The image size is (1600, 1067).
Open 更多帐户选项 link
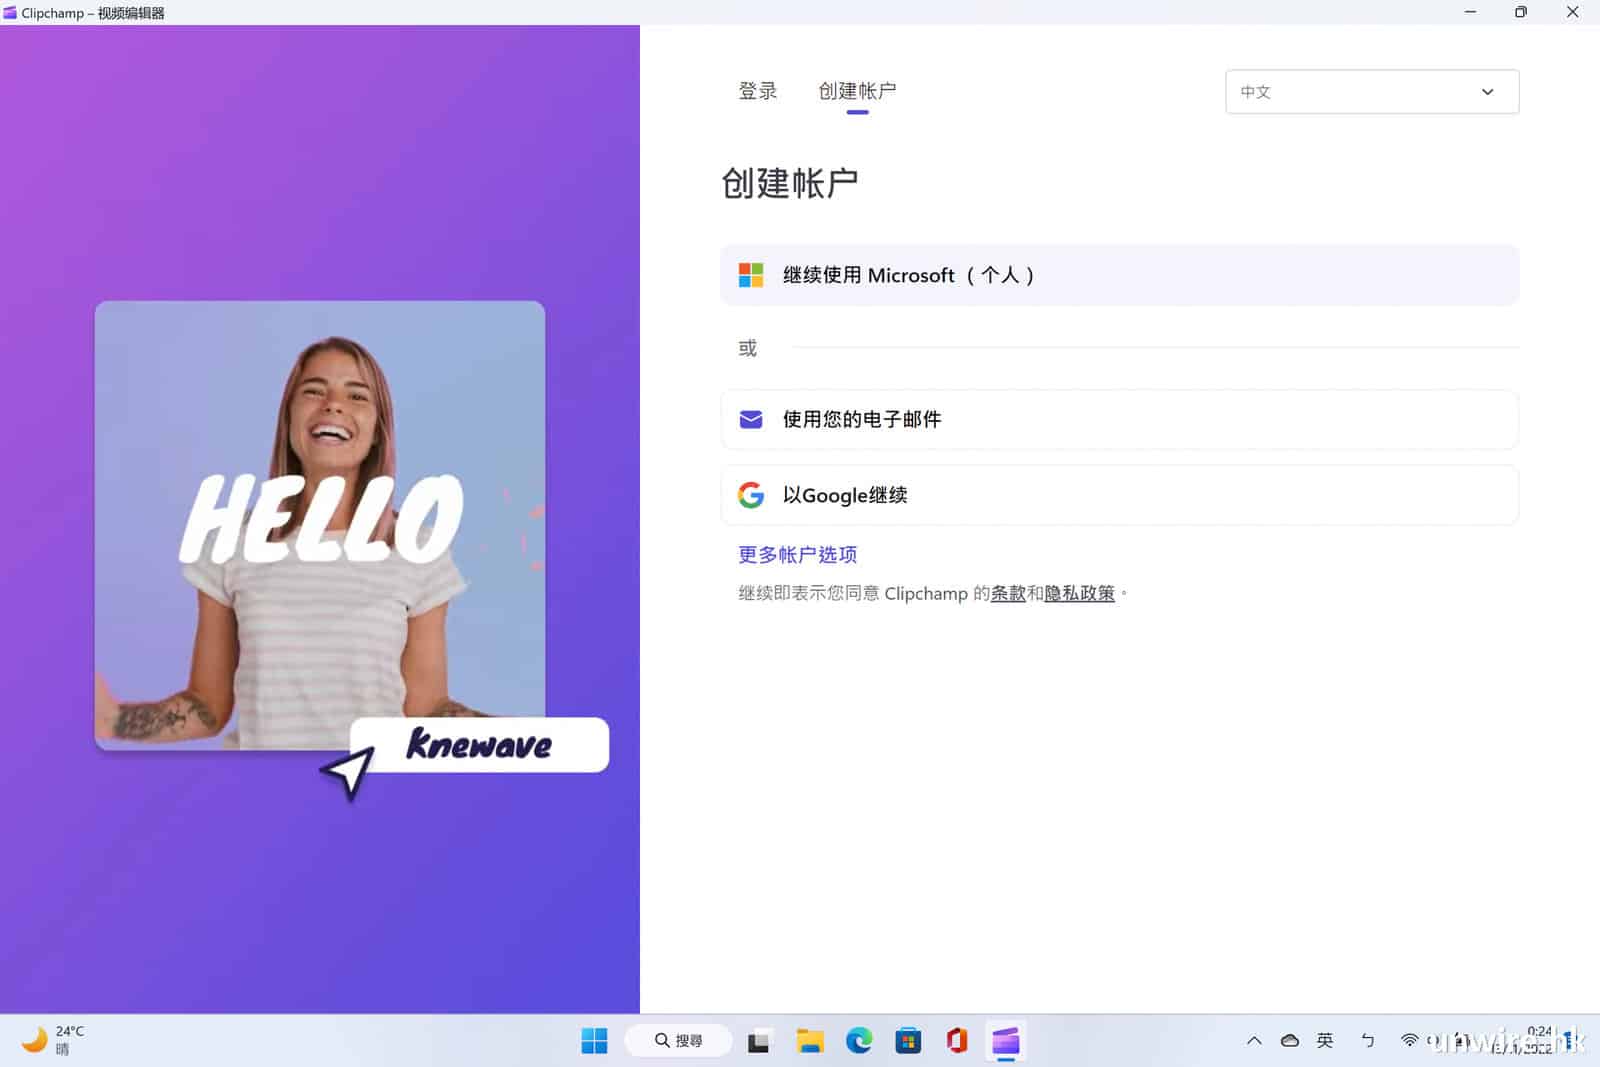tap(797, 555)
